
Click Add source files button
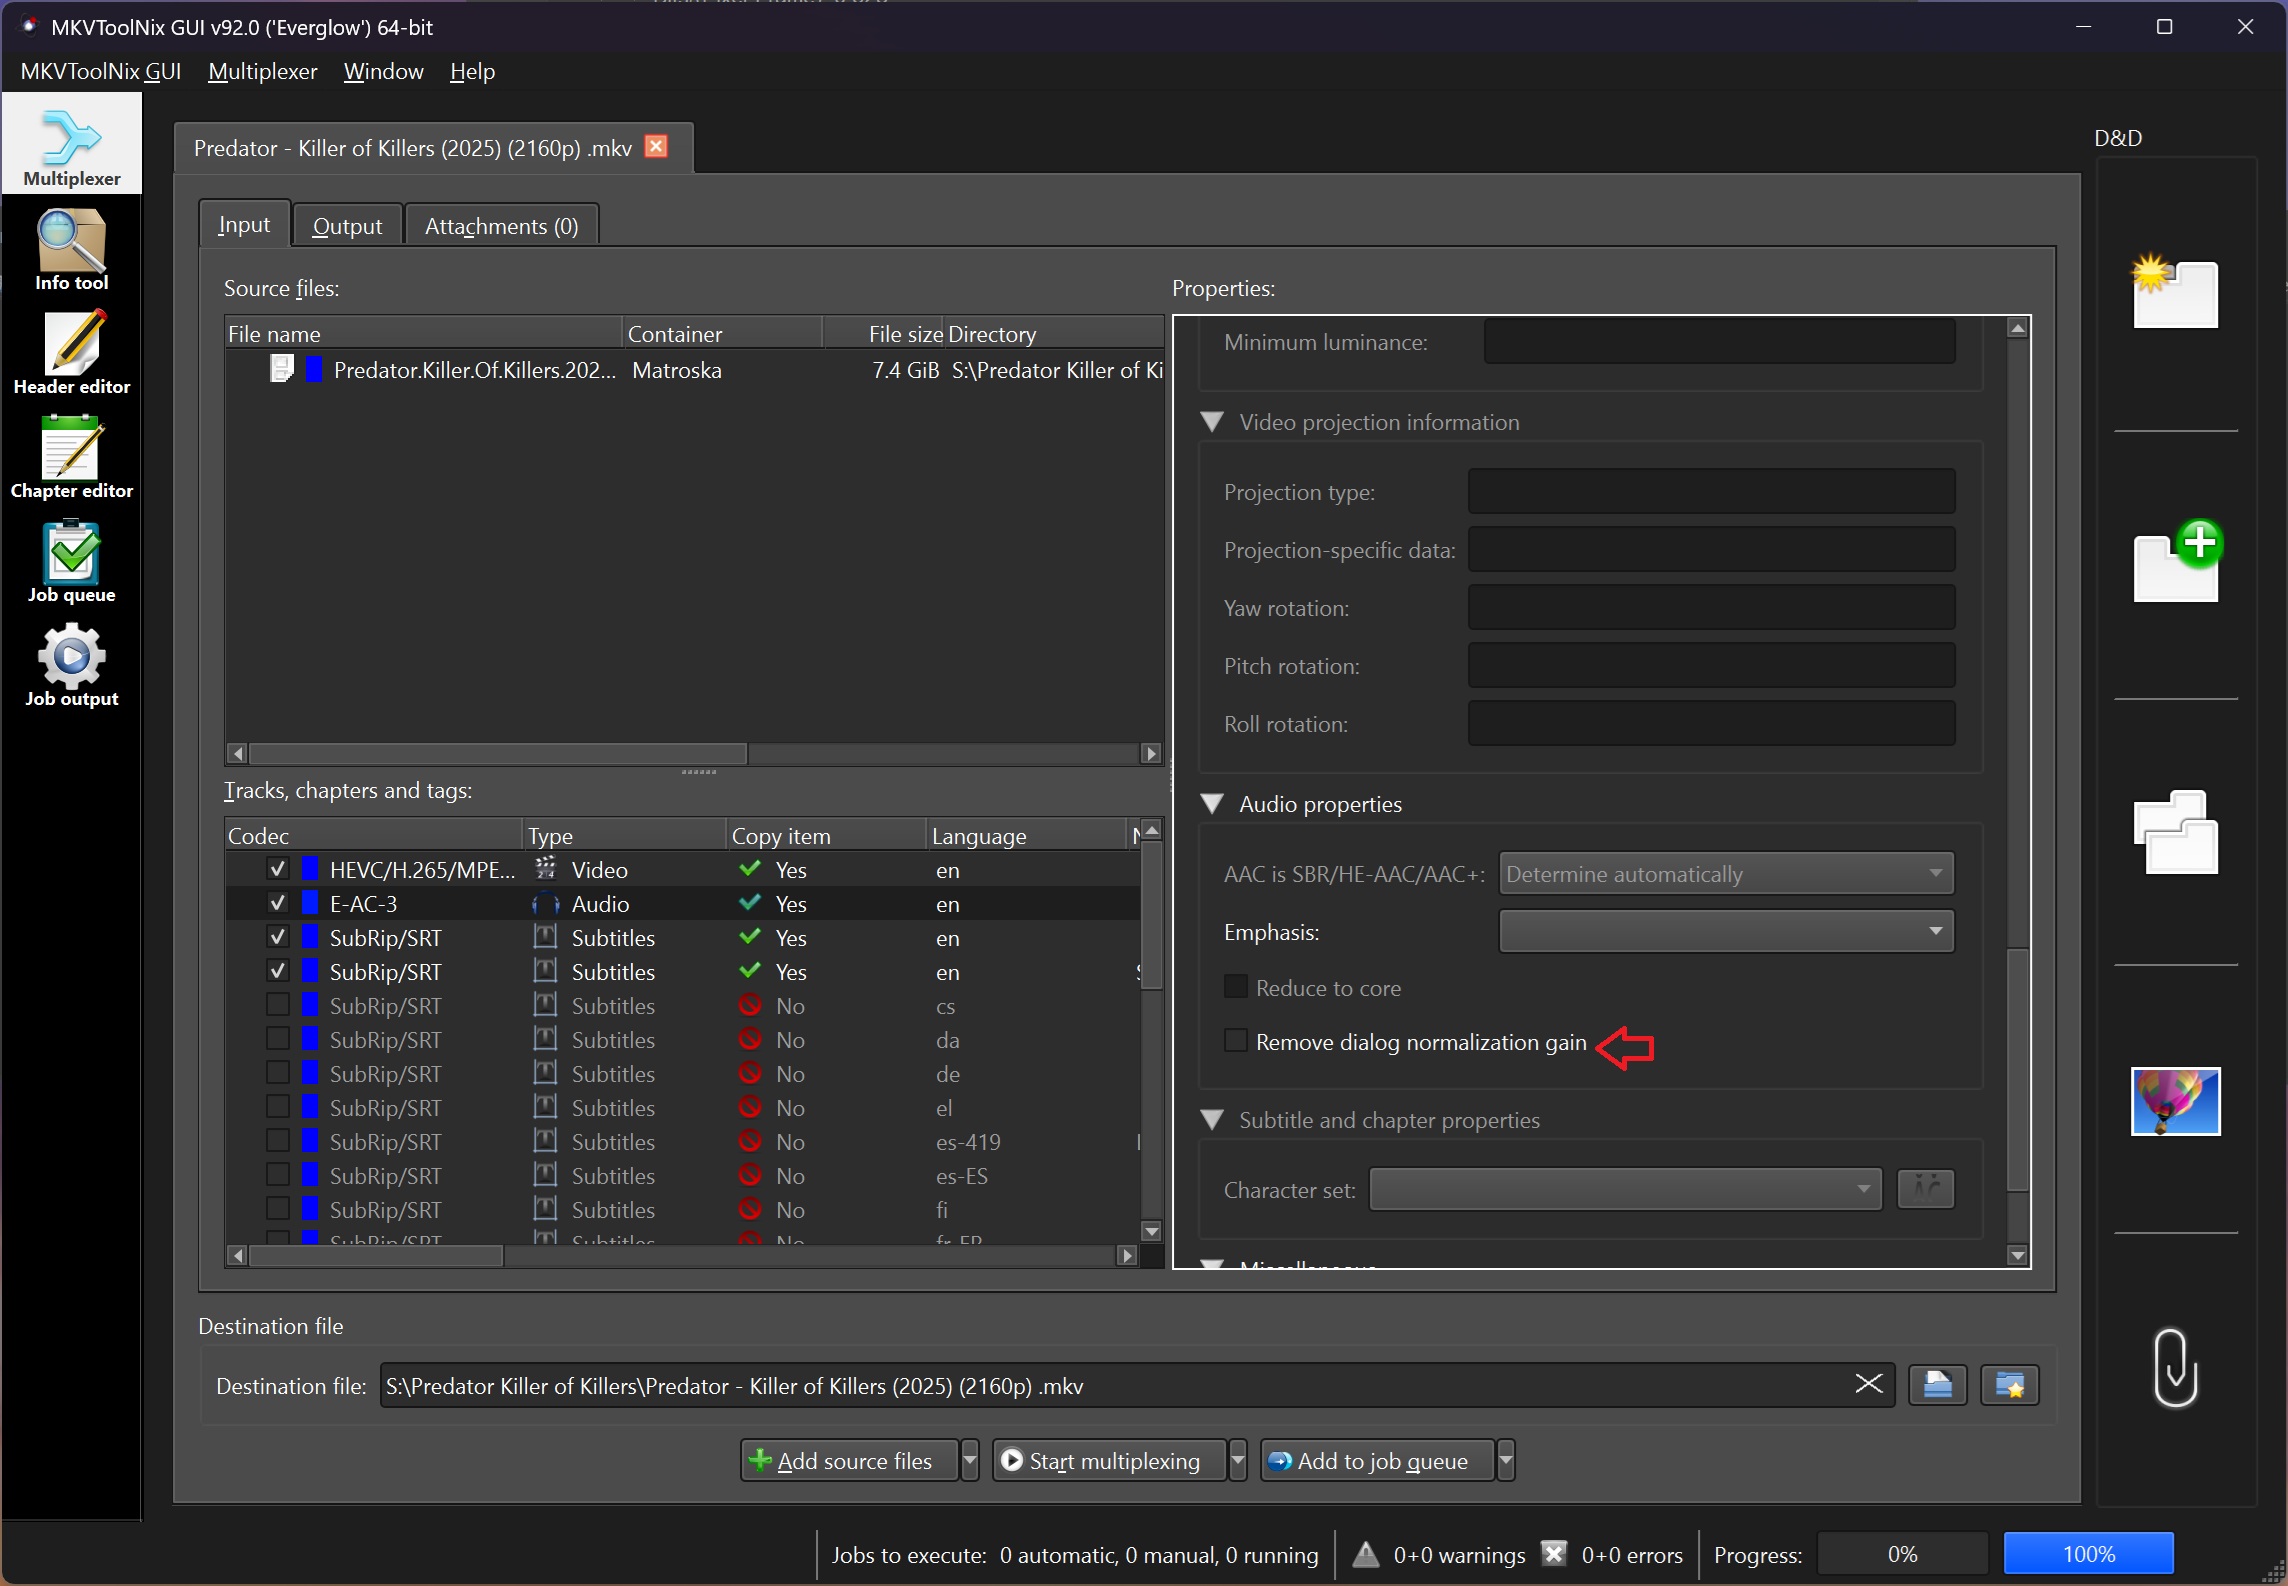pyautogui.click(x=850, y=1460)
